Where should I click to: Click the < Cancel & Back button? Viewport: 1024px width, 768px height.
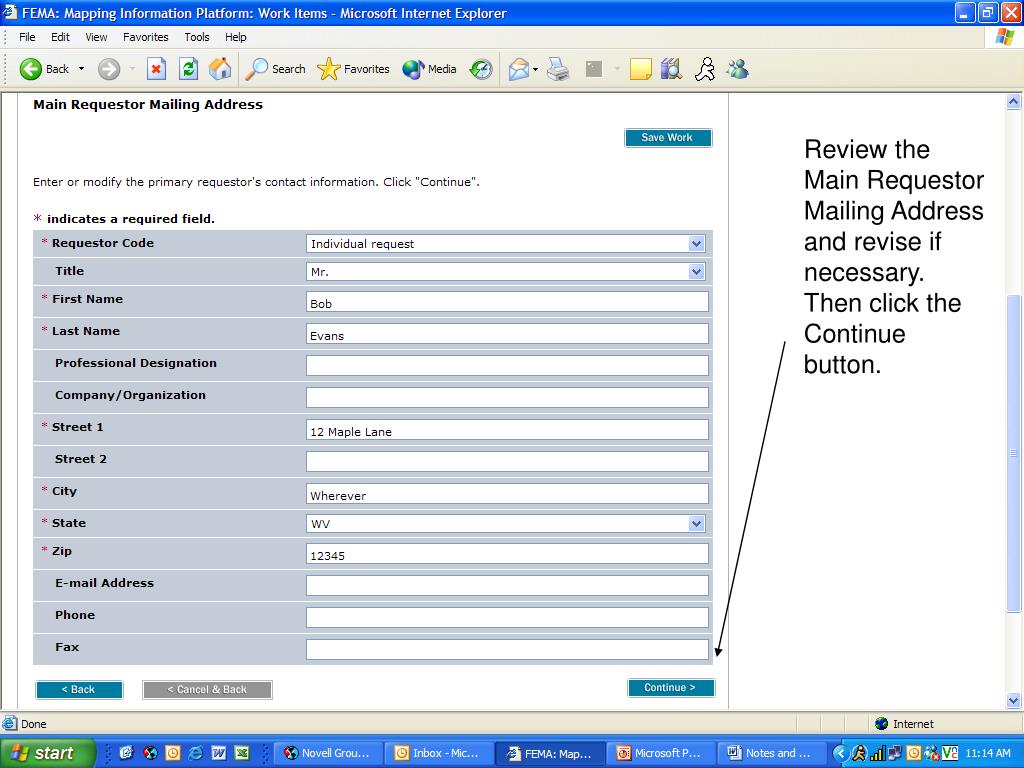[x=207, y=690]
